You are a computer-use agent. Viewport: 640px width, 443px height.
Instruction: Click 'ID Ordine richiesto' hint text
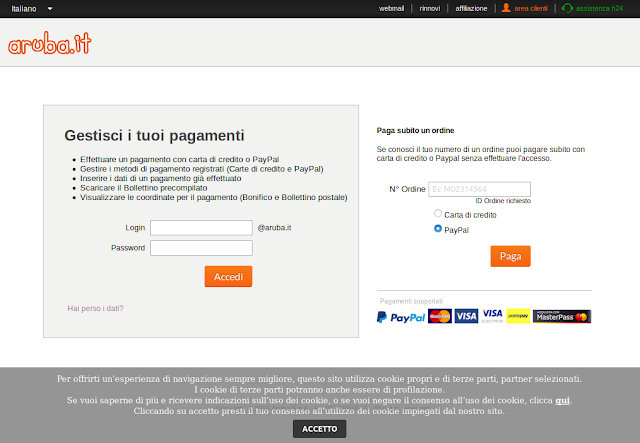(503, 201)
